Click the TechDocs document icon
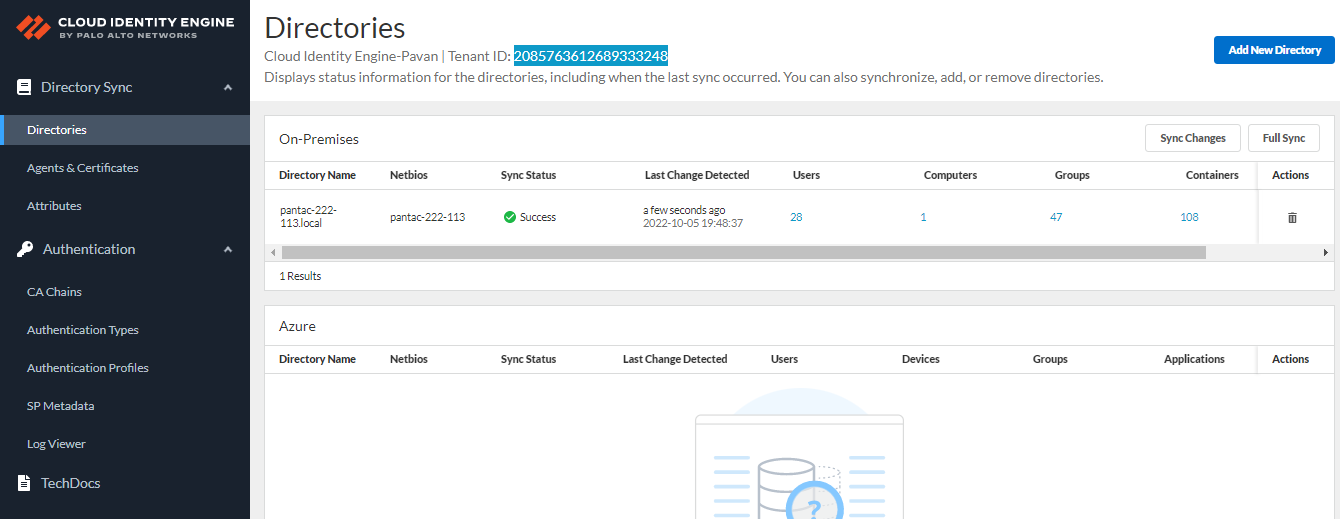1340x519 pixels. point(24,483)
